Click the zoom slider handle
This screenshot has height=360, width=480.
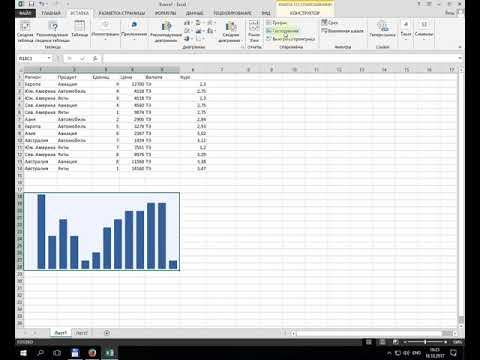click(425, 342)
